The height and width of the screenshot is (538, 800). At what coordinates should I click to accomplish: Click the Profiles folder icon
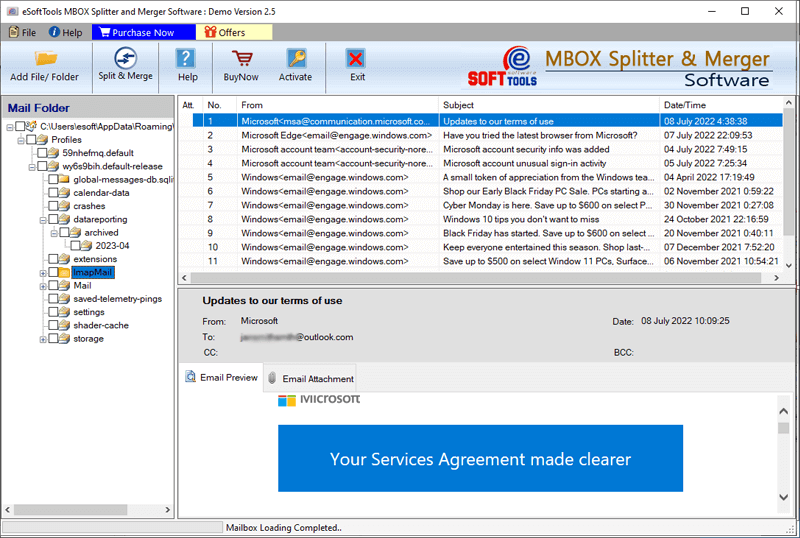pyautogui.click(x=42, y=139)
